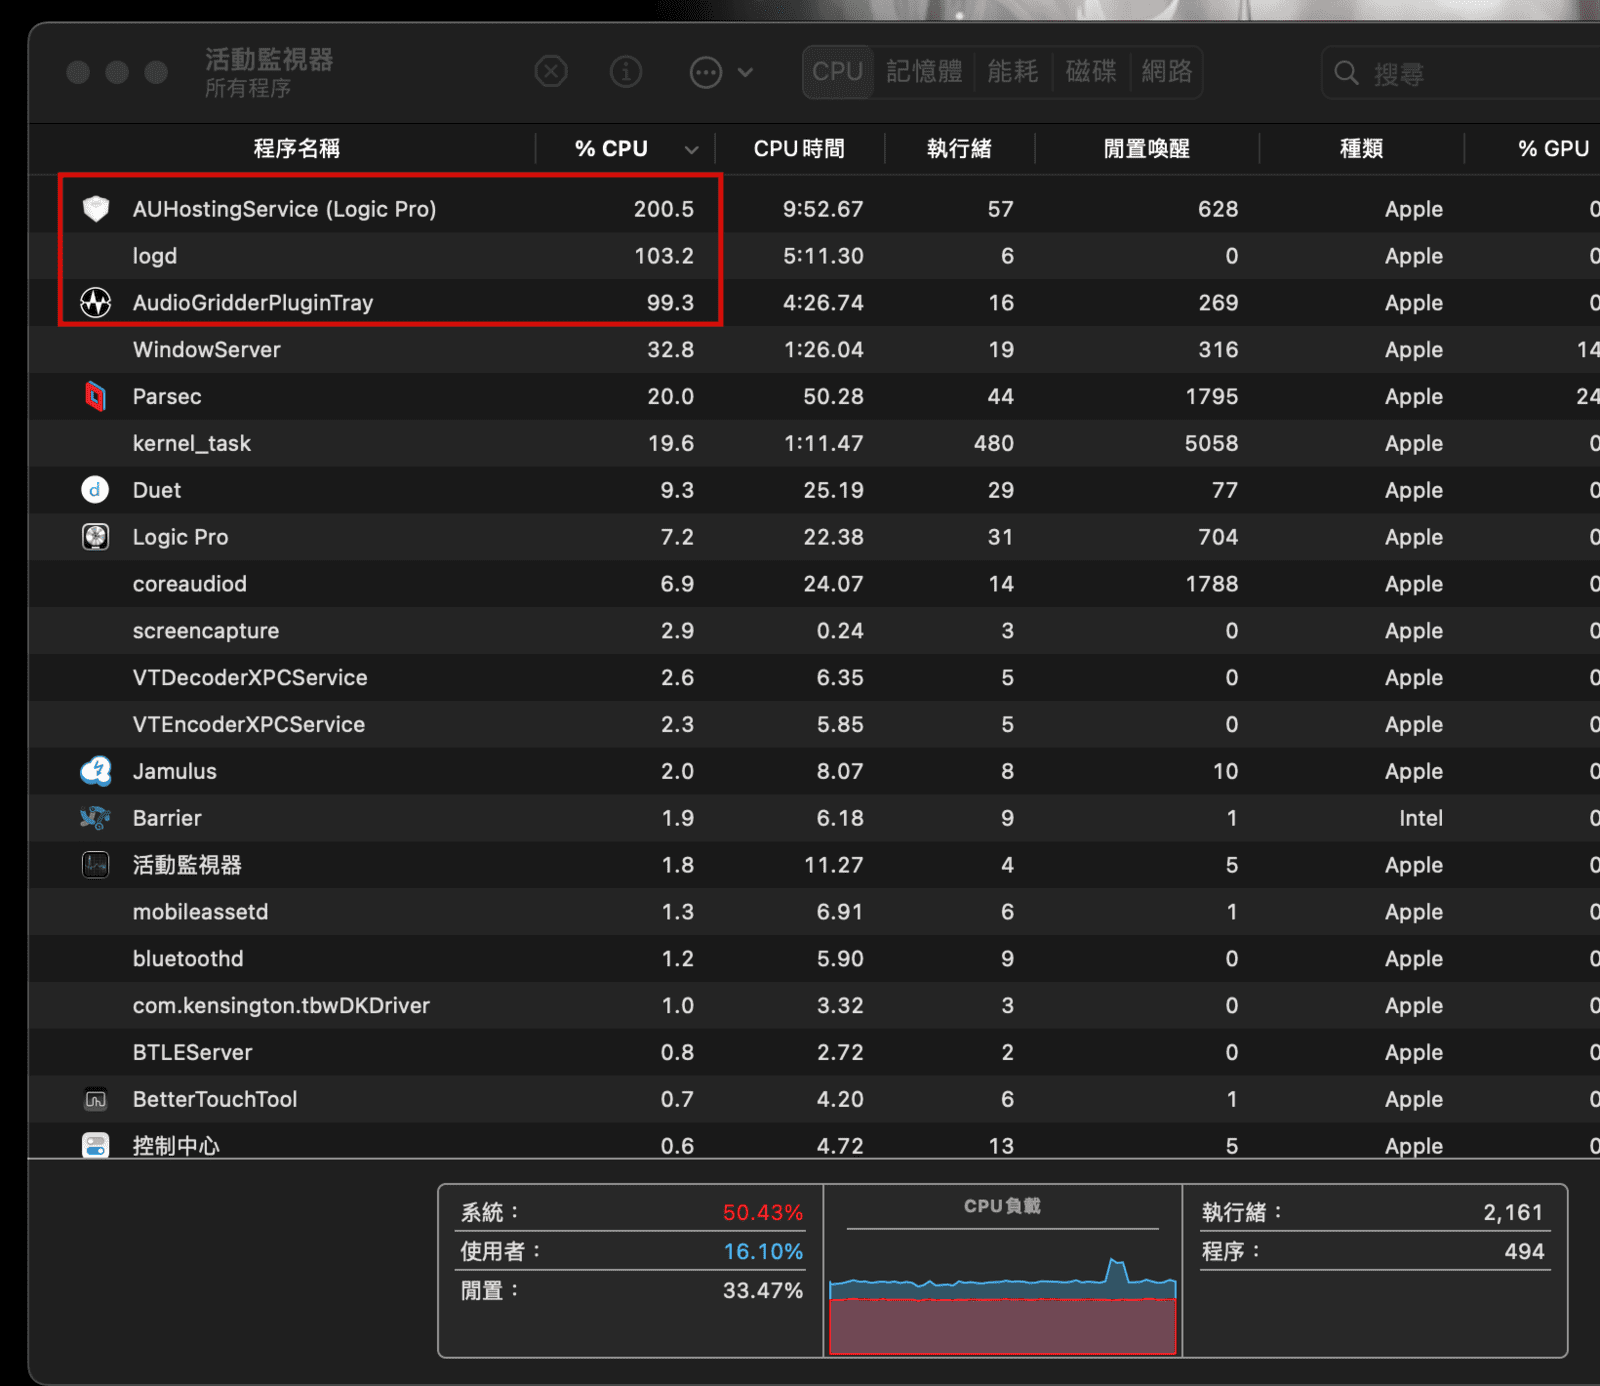Click the Barrier app icon
The height and width of the screenshot is (1386, 1600).
point(96,818)
